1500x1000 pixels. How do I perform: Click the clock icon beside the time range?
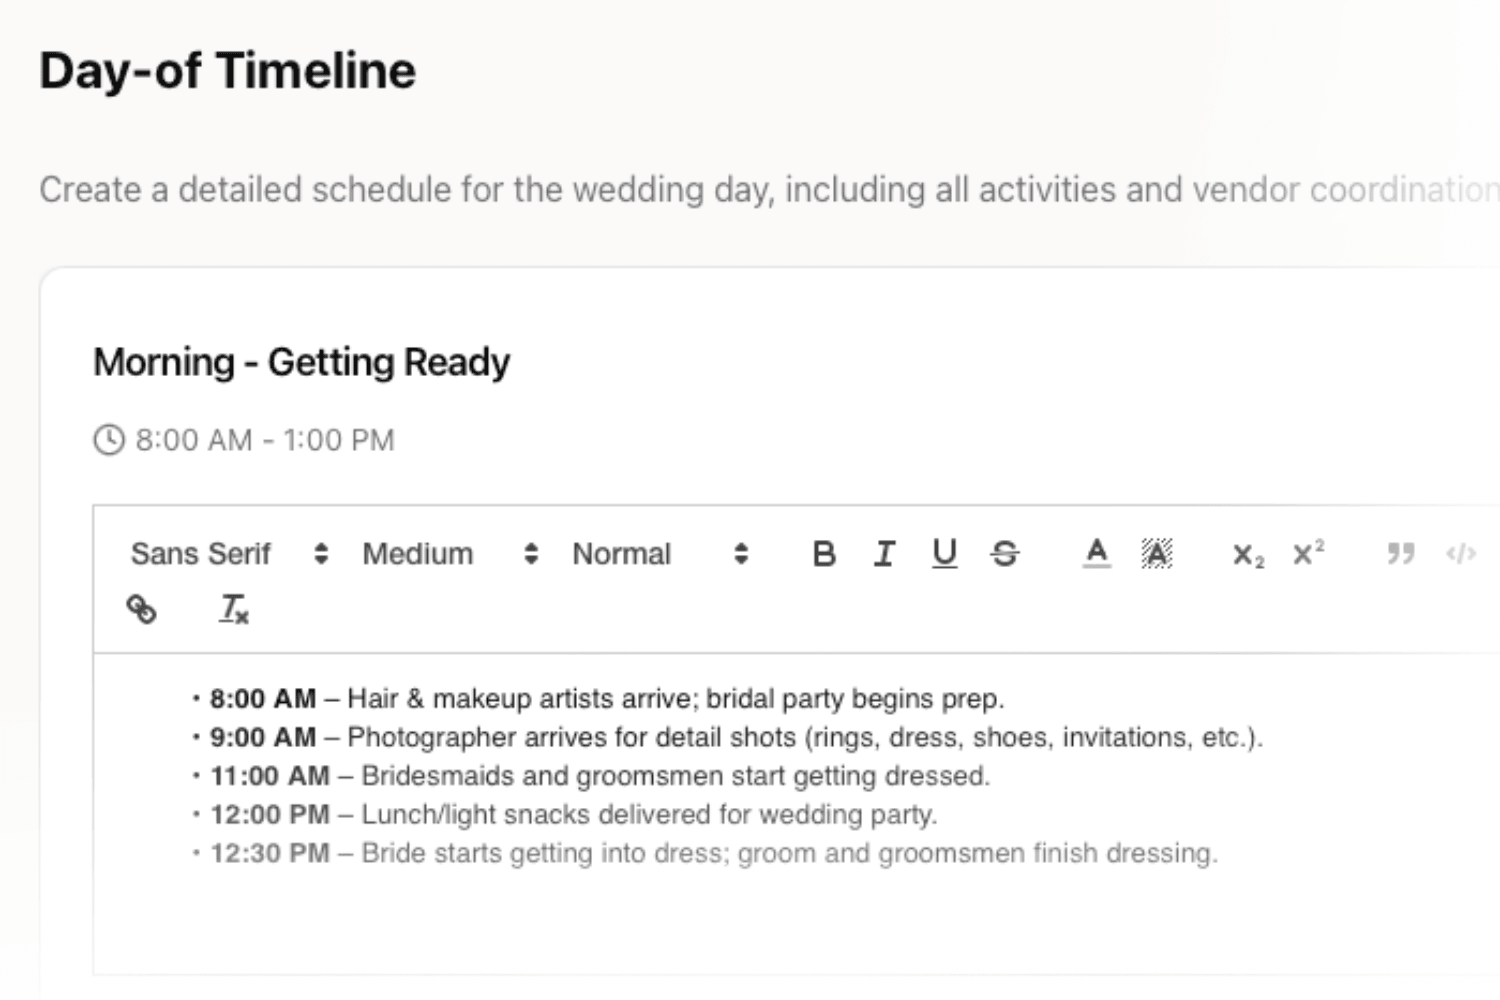(109, 440)
